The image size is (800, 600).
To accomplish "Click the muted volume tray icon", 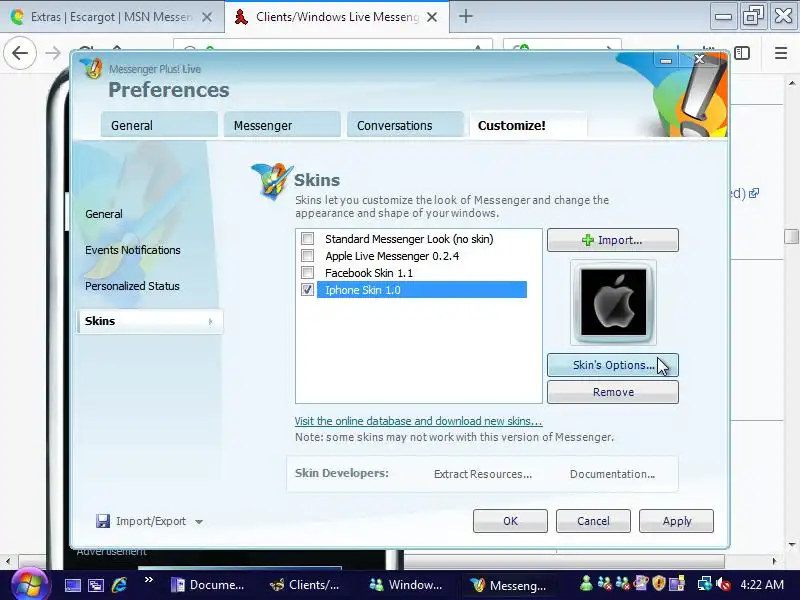I will click(723, 583).
